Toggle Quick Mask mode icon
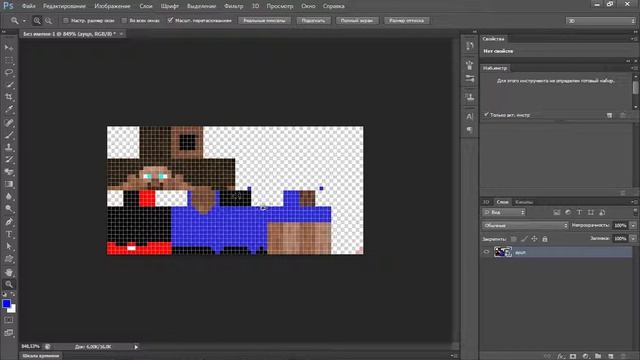The height and width of the screenshot is (360, 640). point(9,320)
